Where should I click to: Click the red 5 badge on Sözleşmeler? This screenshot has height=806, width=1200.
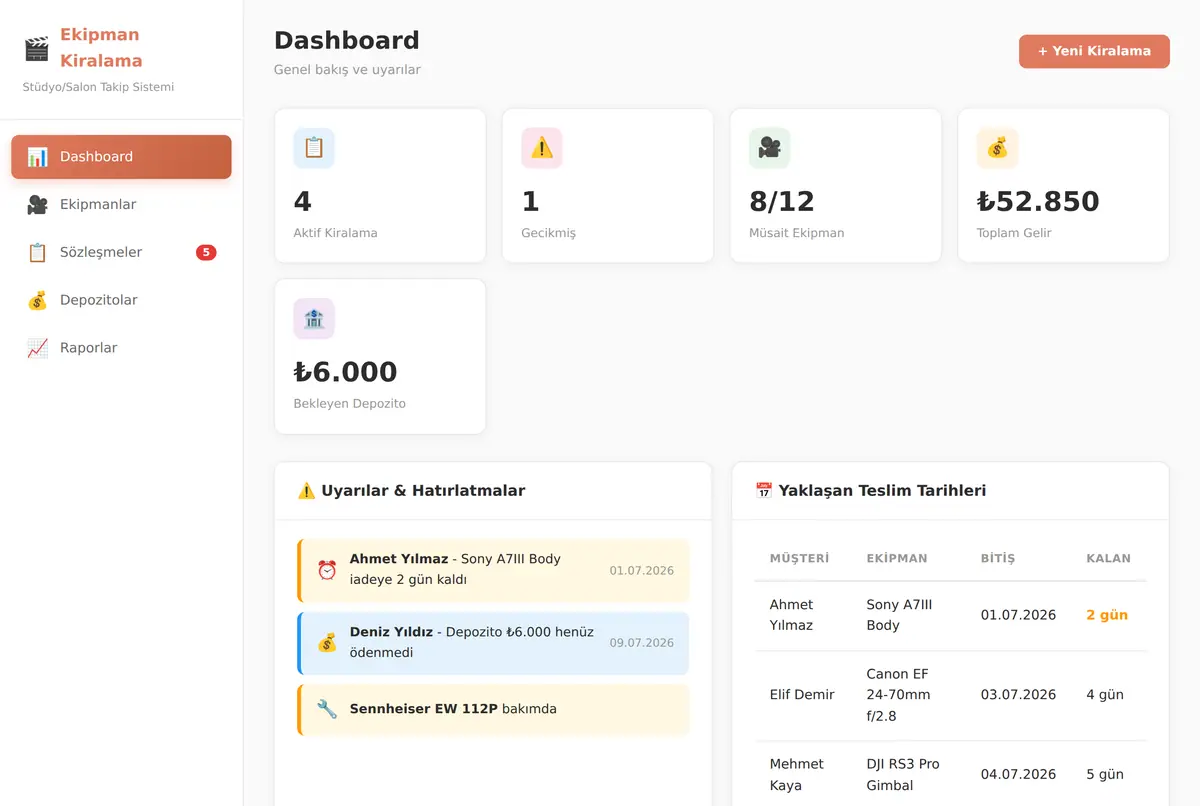click(206, 252)
